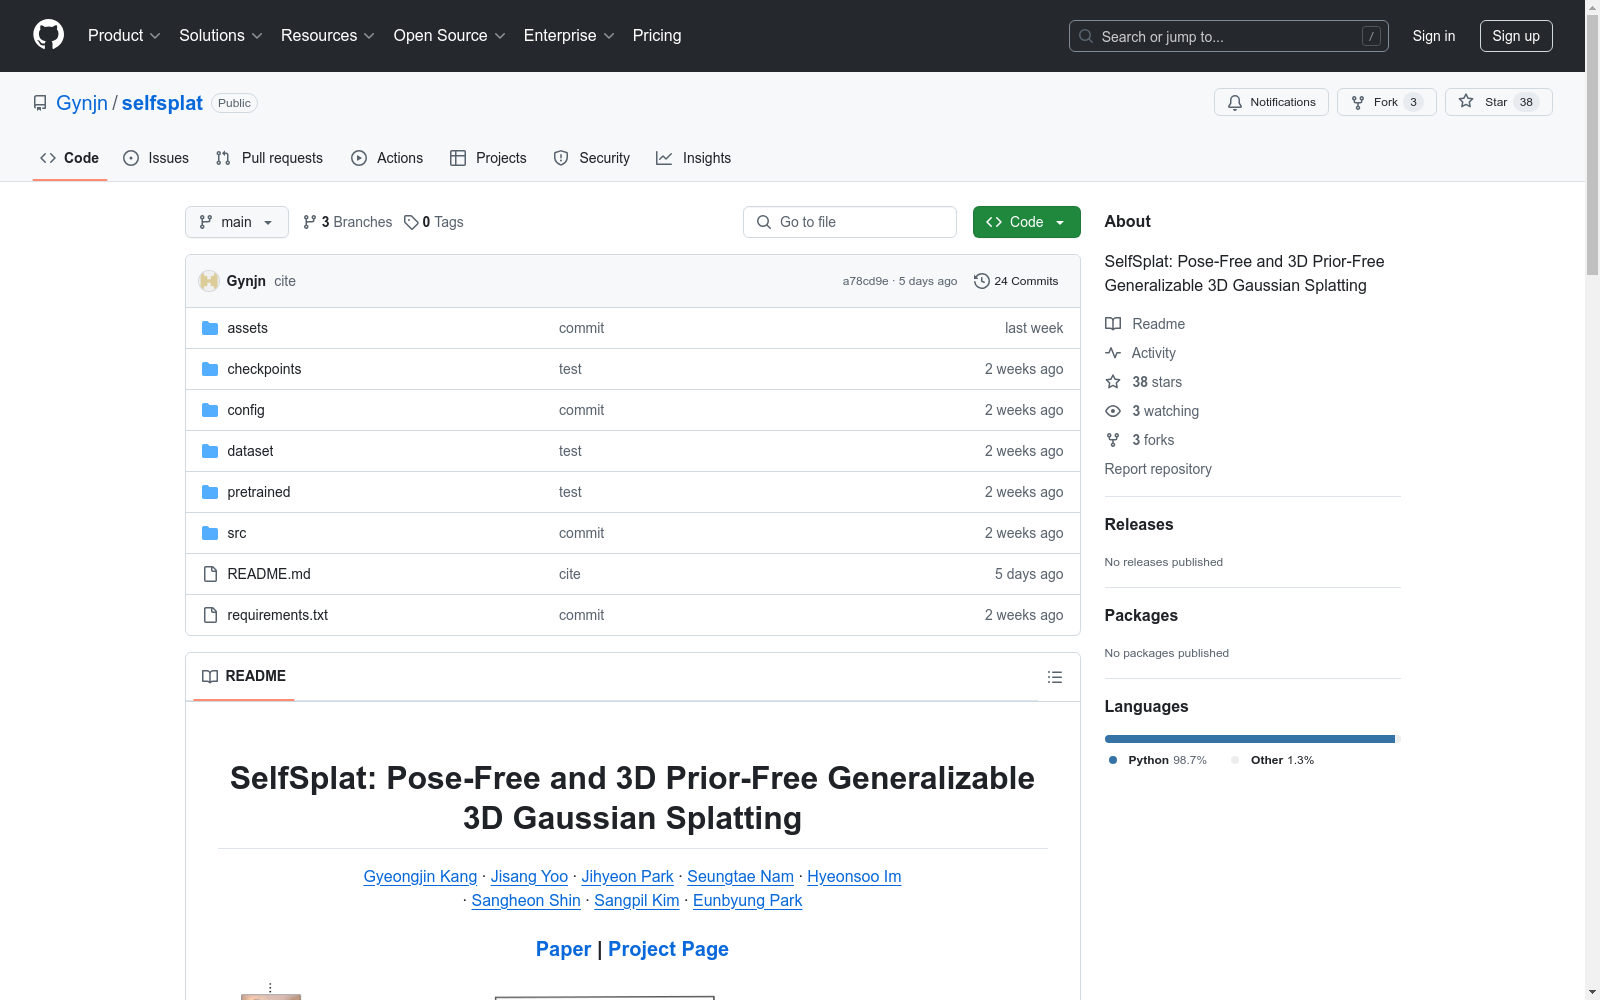View the 24 Commits history

point(1016,281)
